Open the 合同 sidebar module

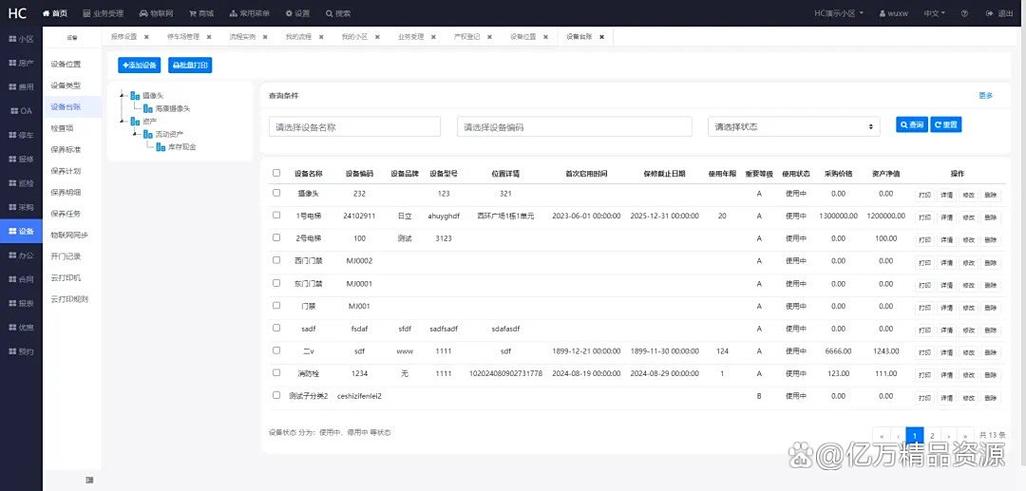pyautogui.click(x=21, y=280)
